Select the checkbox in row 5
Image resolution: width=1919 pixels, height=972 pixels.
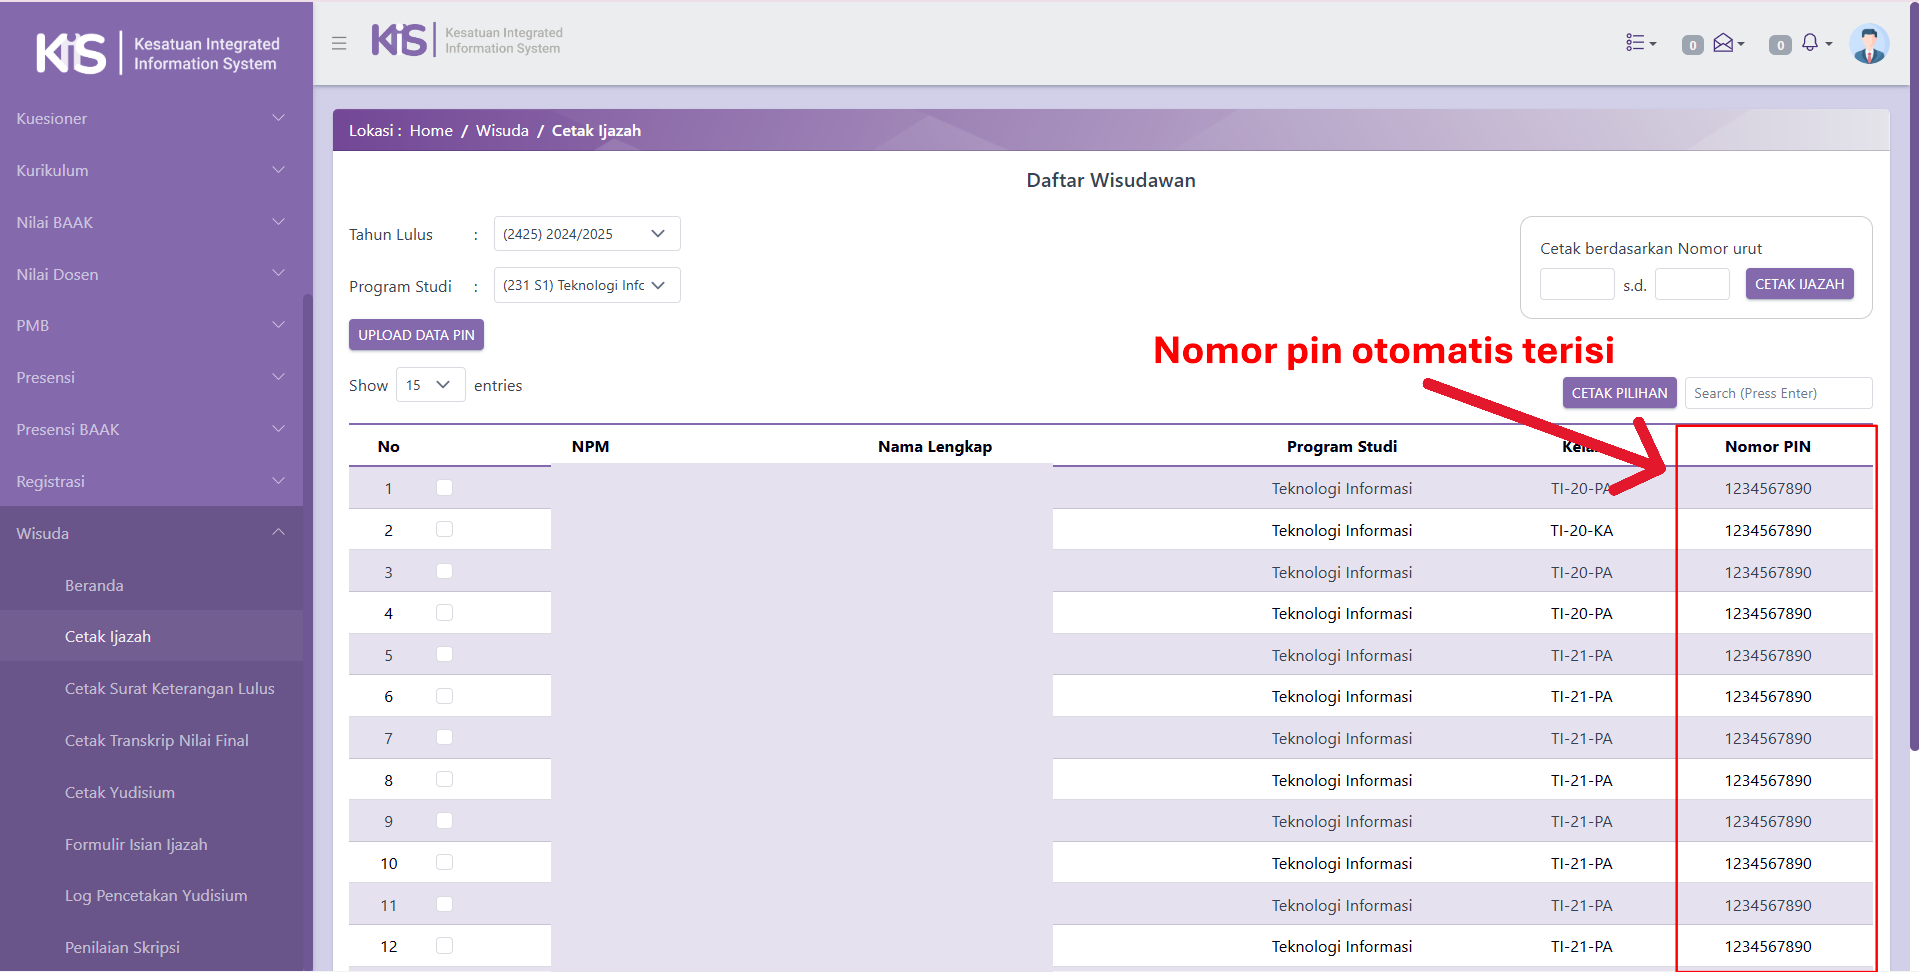(x=445, y=655)
